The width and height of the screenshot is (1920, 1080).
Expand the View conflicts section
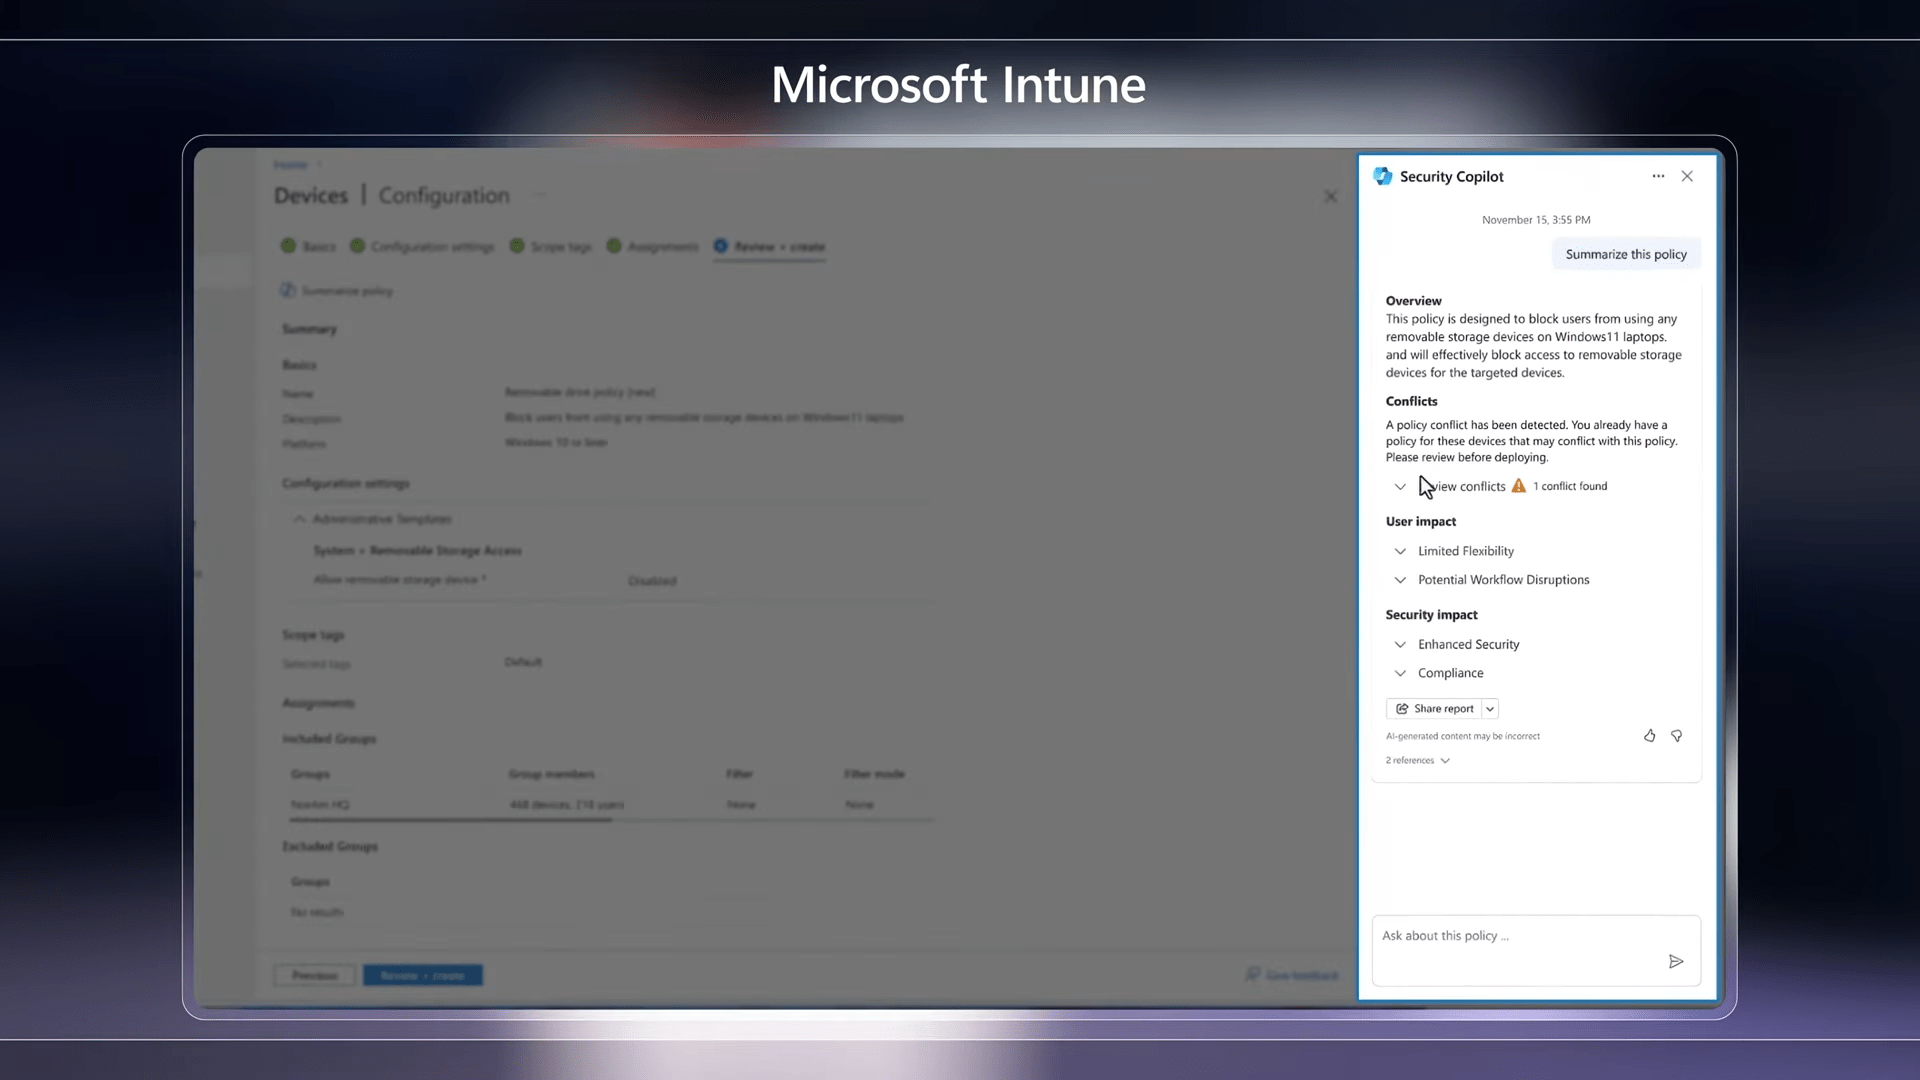click(x=1400, y=485)
